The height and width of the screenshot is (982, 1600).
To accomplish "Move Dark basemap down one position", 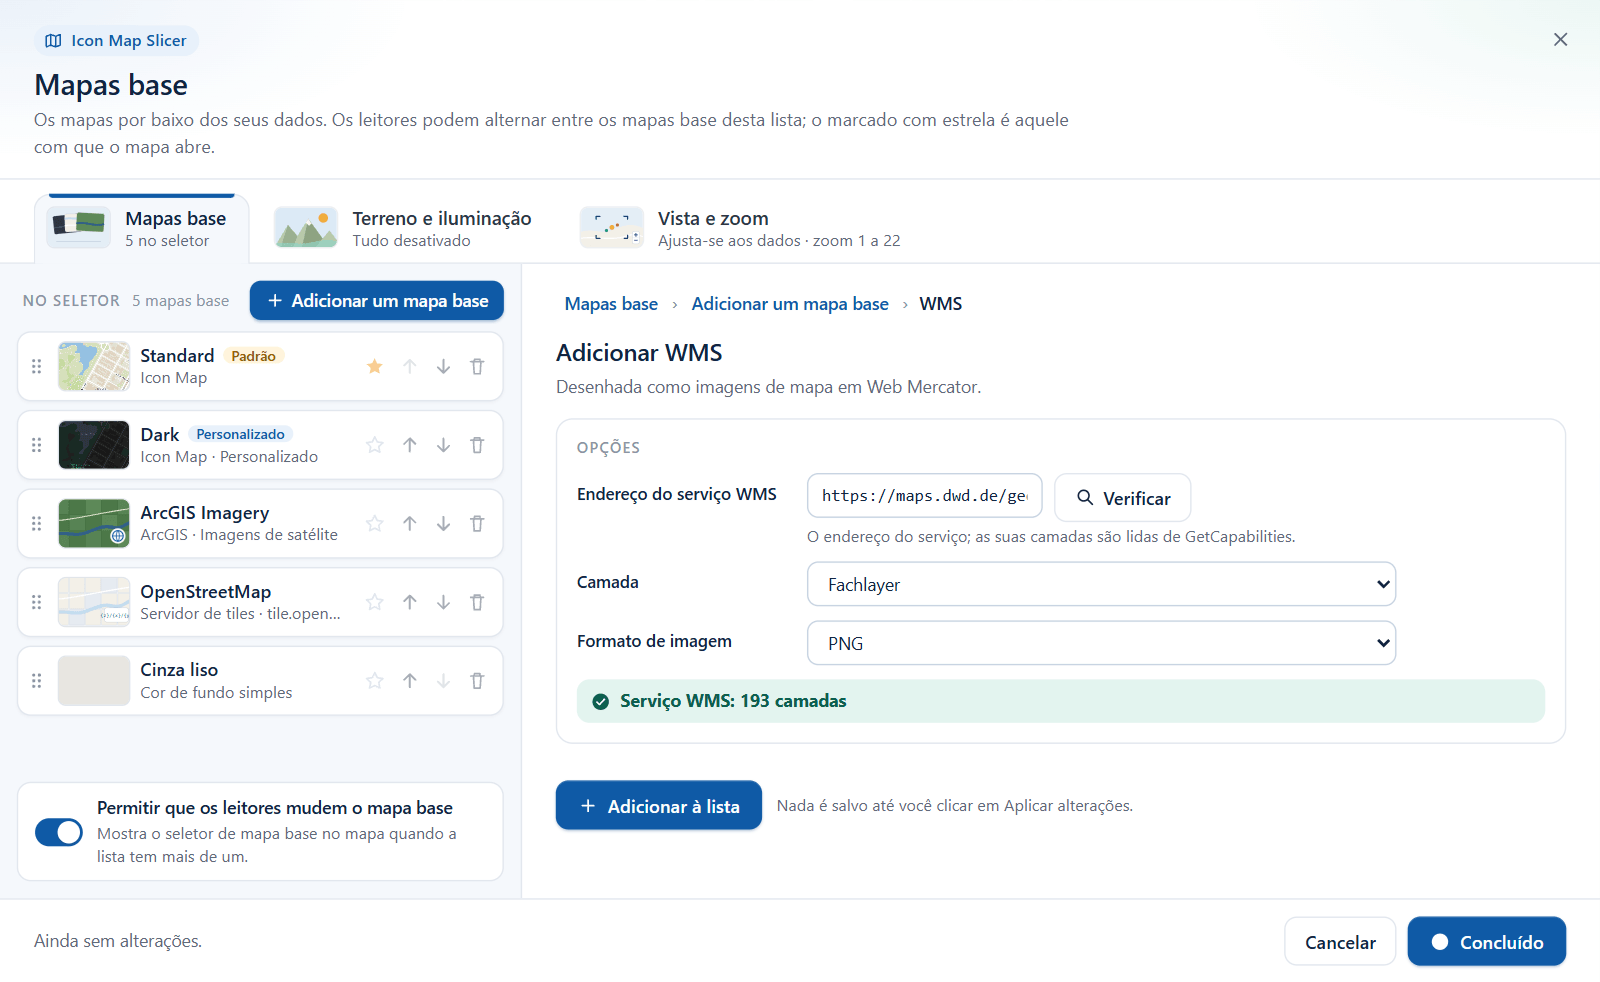I will (443, 445).
